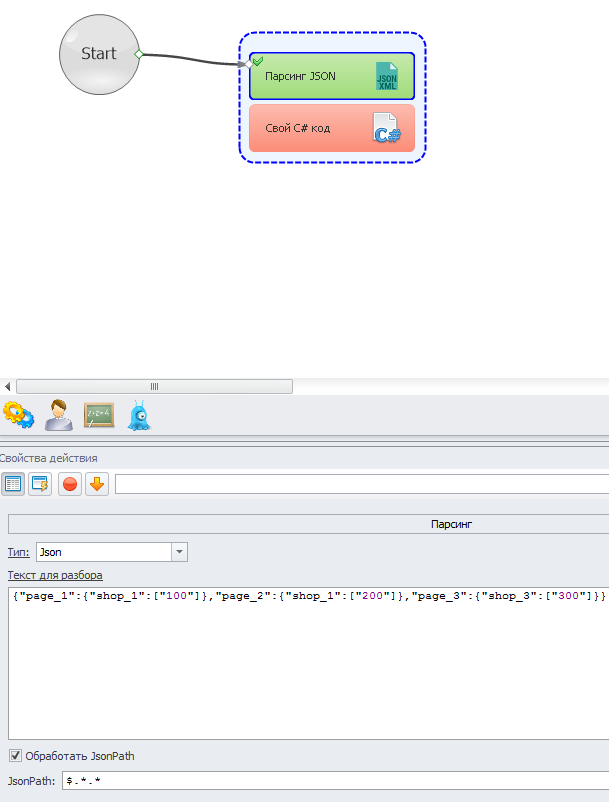Select the Свой C# код action block
Screen dimensions: 609x802
(x=310, y=128)
